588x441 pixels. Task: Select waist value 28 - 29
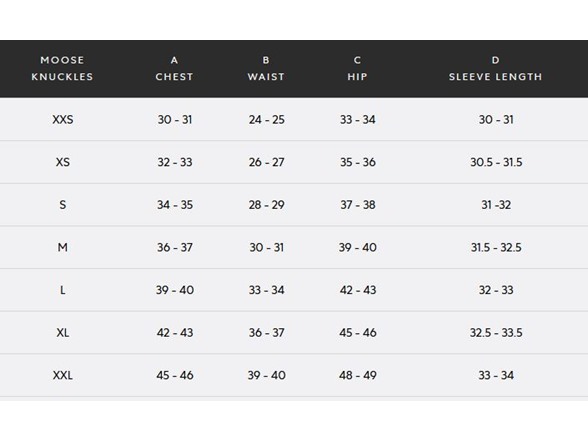(267, 205)
